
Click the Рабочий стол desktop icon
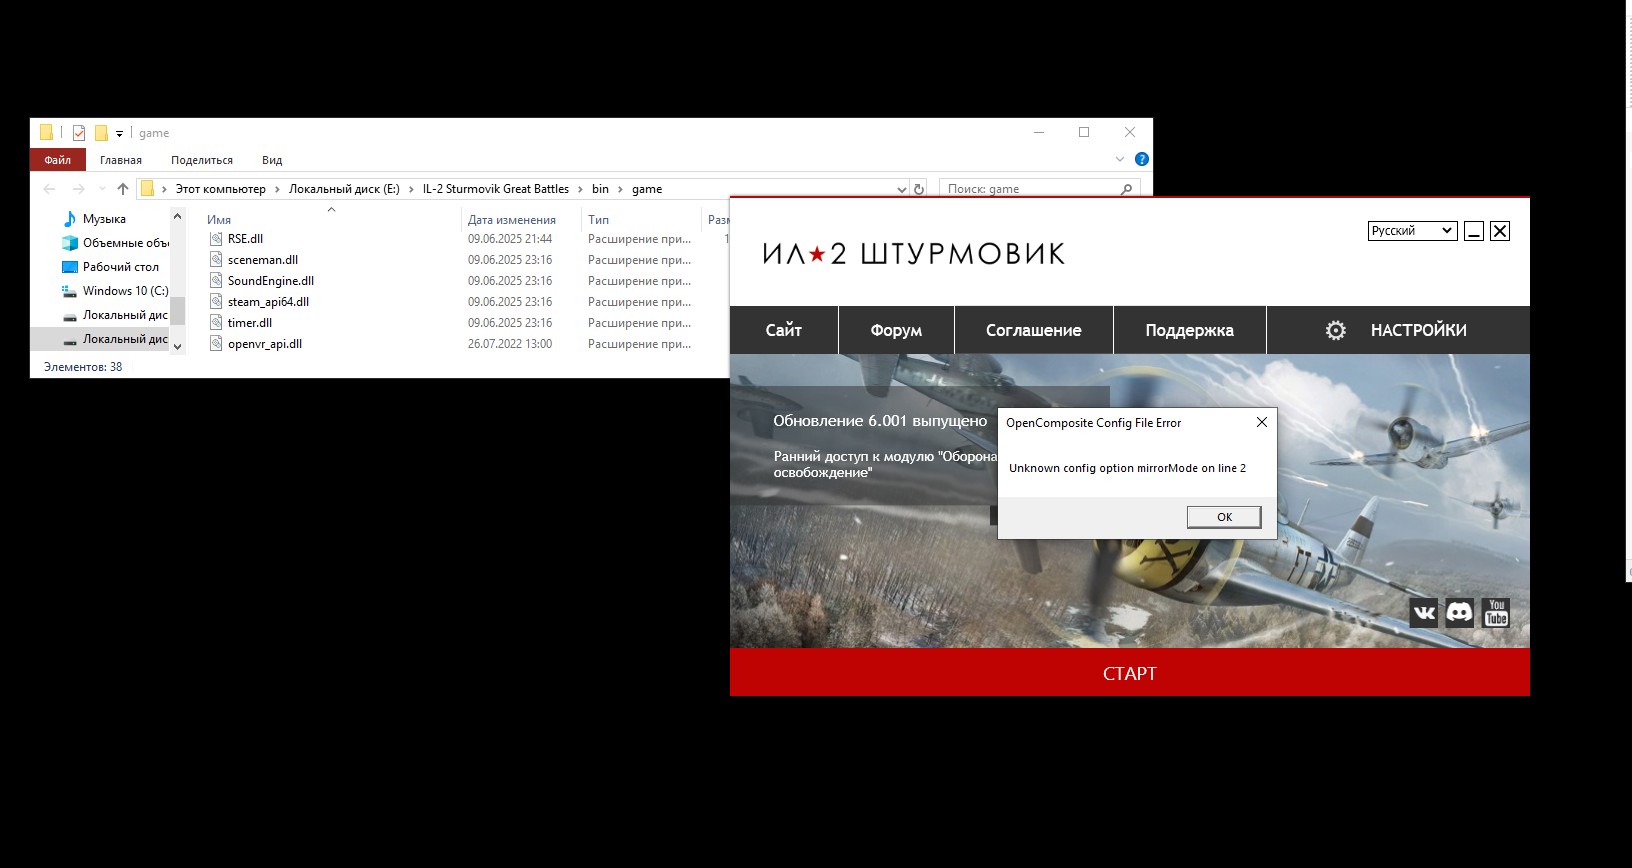tap(70, 267)
